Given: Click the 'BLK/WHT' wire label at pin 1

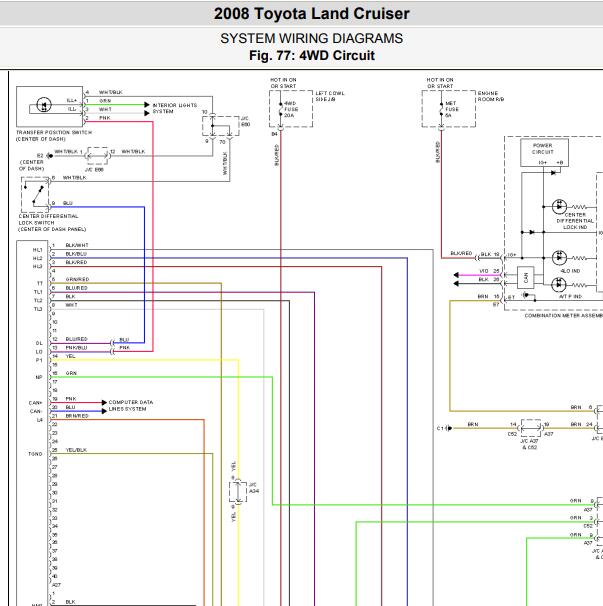Looking at the screenshot, I should 77,245.
